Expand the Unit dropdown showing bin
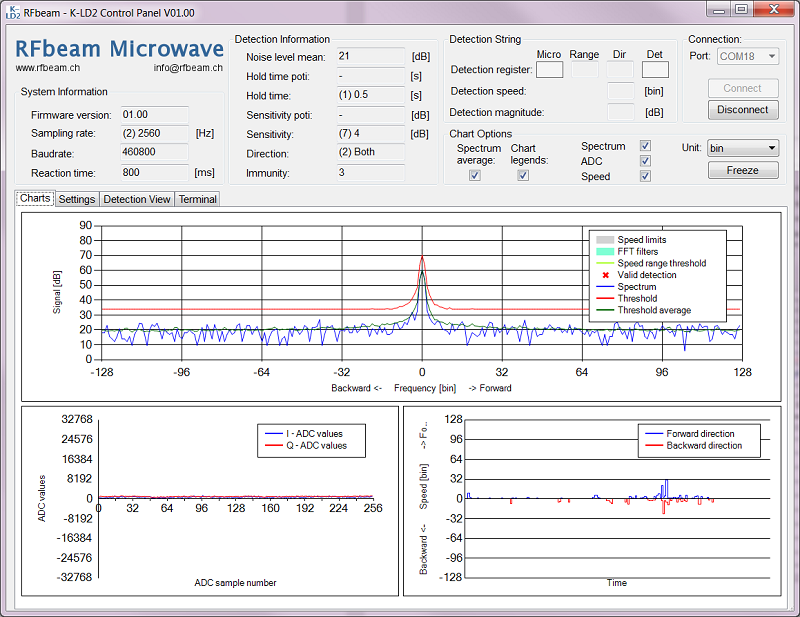This screenshot has width=800, height=617. (x=742, y=148)
